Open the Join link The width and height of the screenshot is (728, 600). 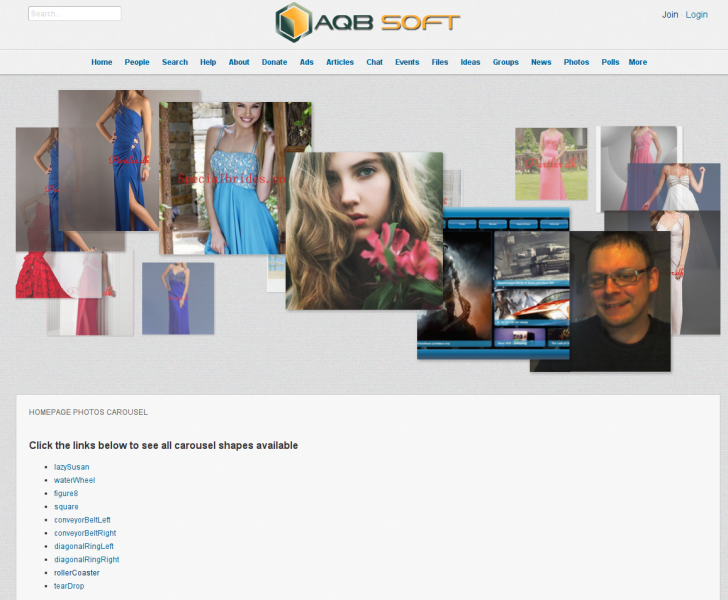[669, 15]
